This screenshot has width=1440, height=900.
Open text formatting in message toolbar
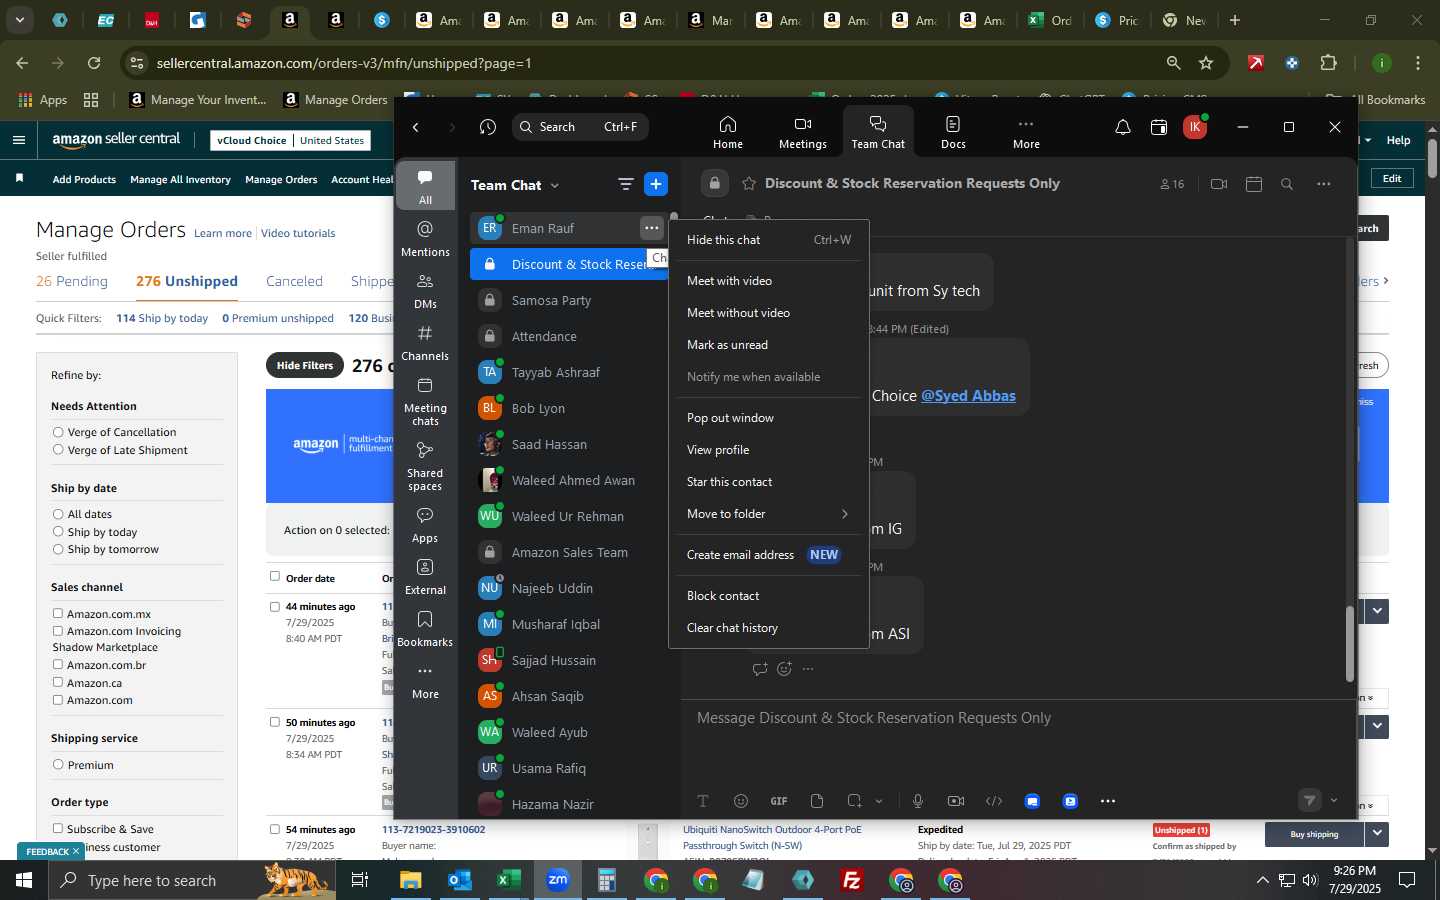pyautogui.click(x=702, y=801)
